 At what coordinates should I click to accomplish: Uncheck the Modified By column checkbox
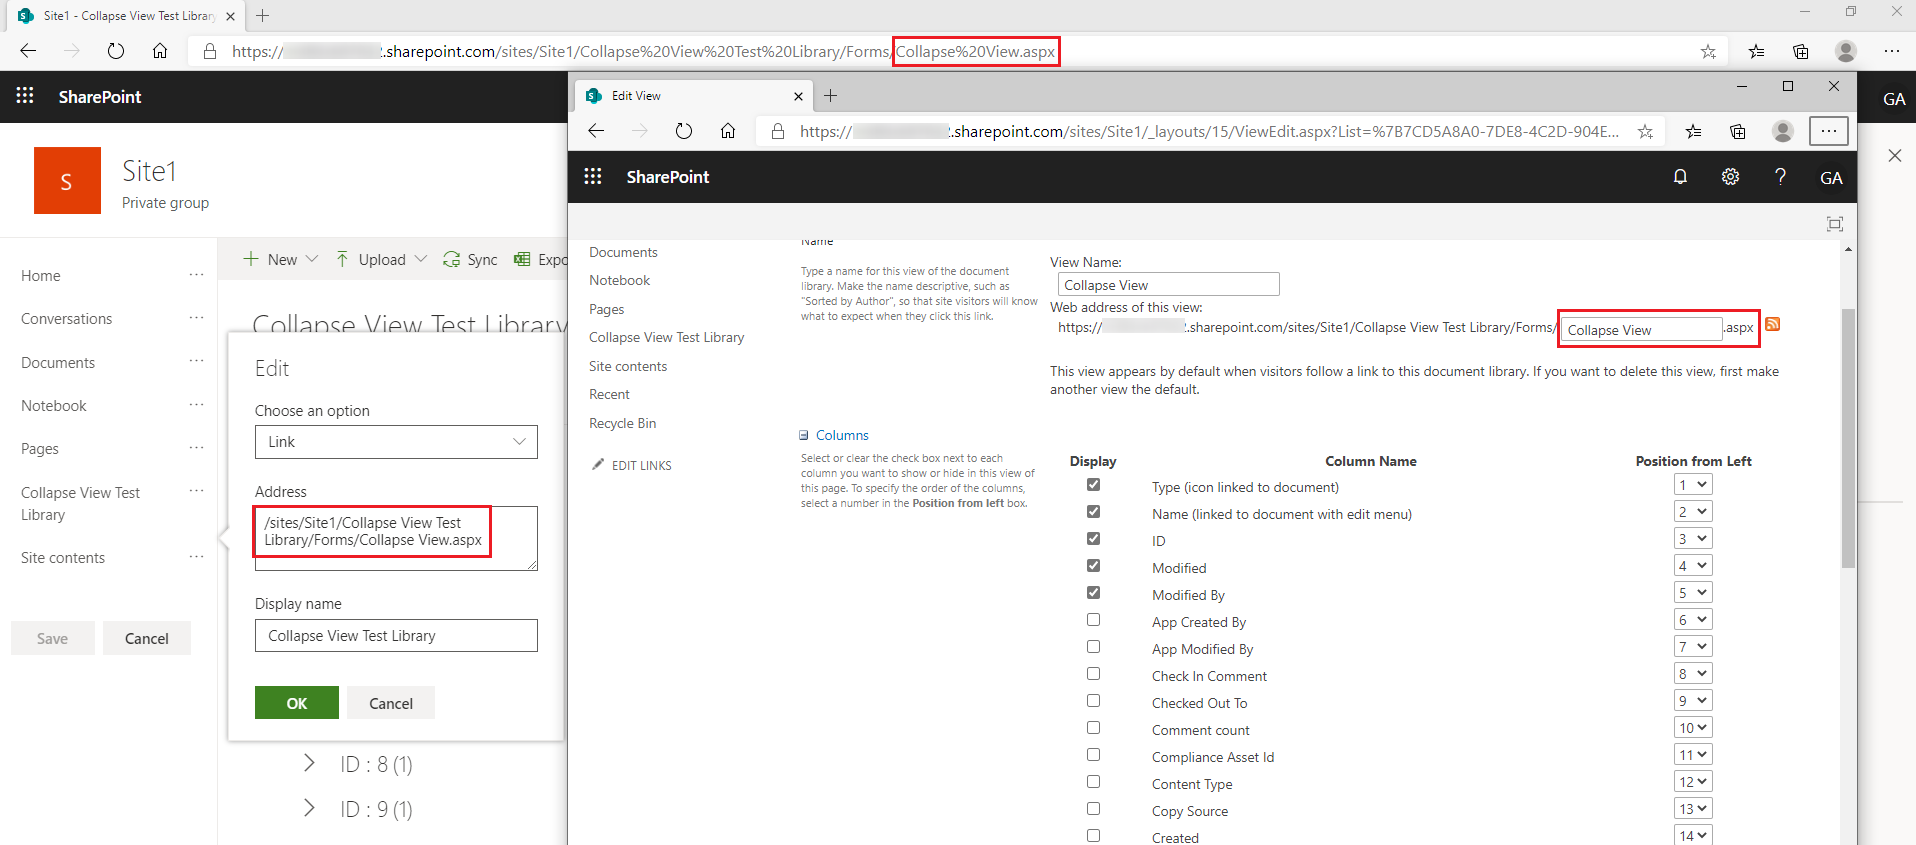tap(1093, 593)
